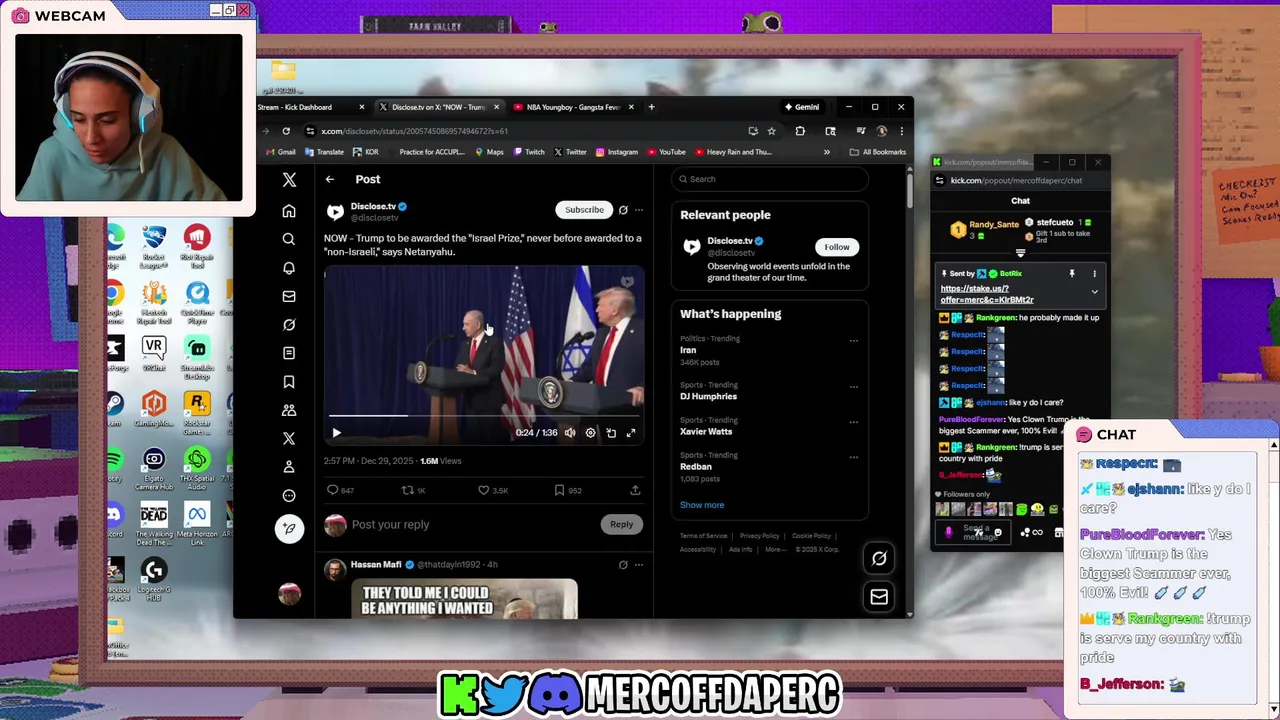Open the X home icon in sidebar
The image size is (1280, 720).
(289, 211)
